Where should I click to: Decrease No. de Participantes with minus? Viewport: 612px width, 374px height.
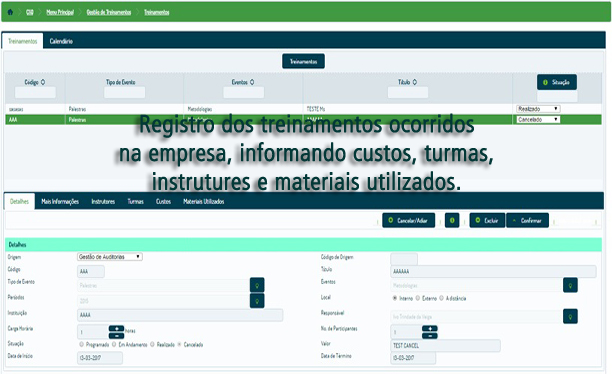(430, 336)
